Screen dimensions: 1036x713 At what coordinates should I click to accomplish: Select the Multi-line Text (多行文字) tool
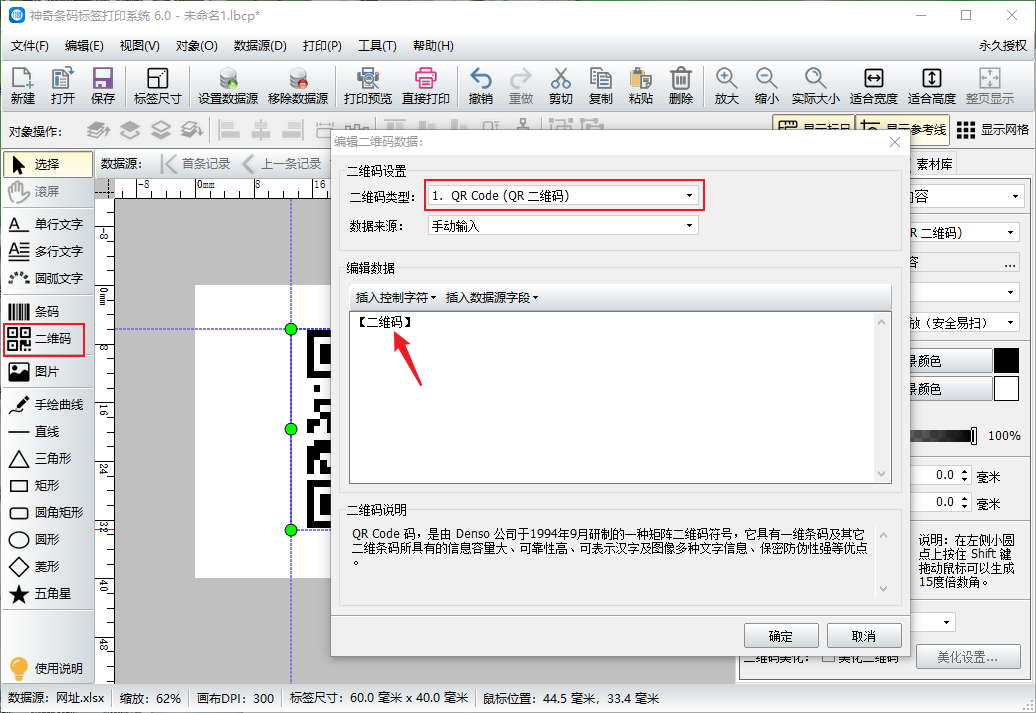(48, 252)
